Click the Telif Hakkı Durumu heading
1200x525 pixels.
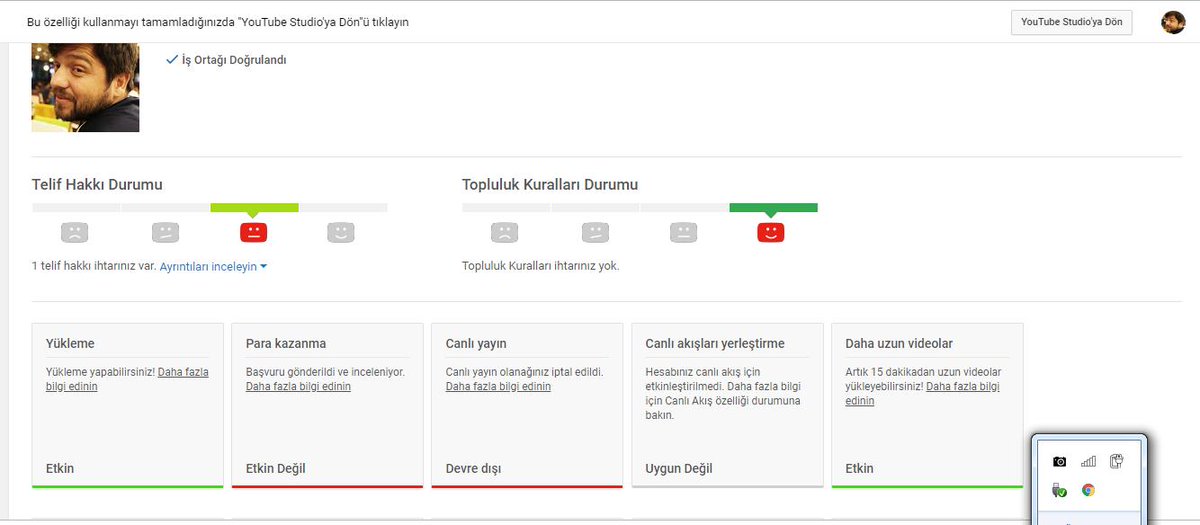(x=97, y=184)
